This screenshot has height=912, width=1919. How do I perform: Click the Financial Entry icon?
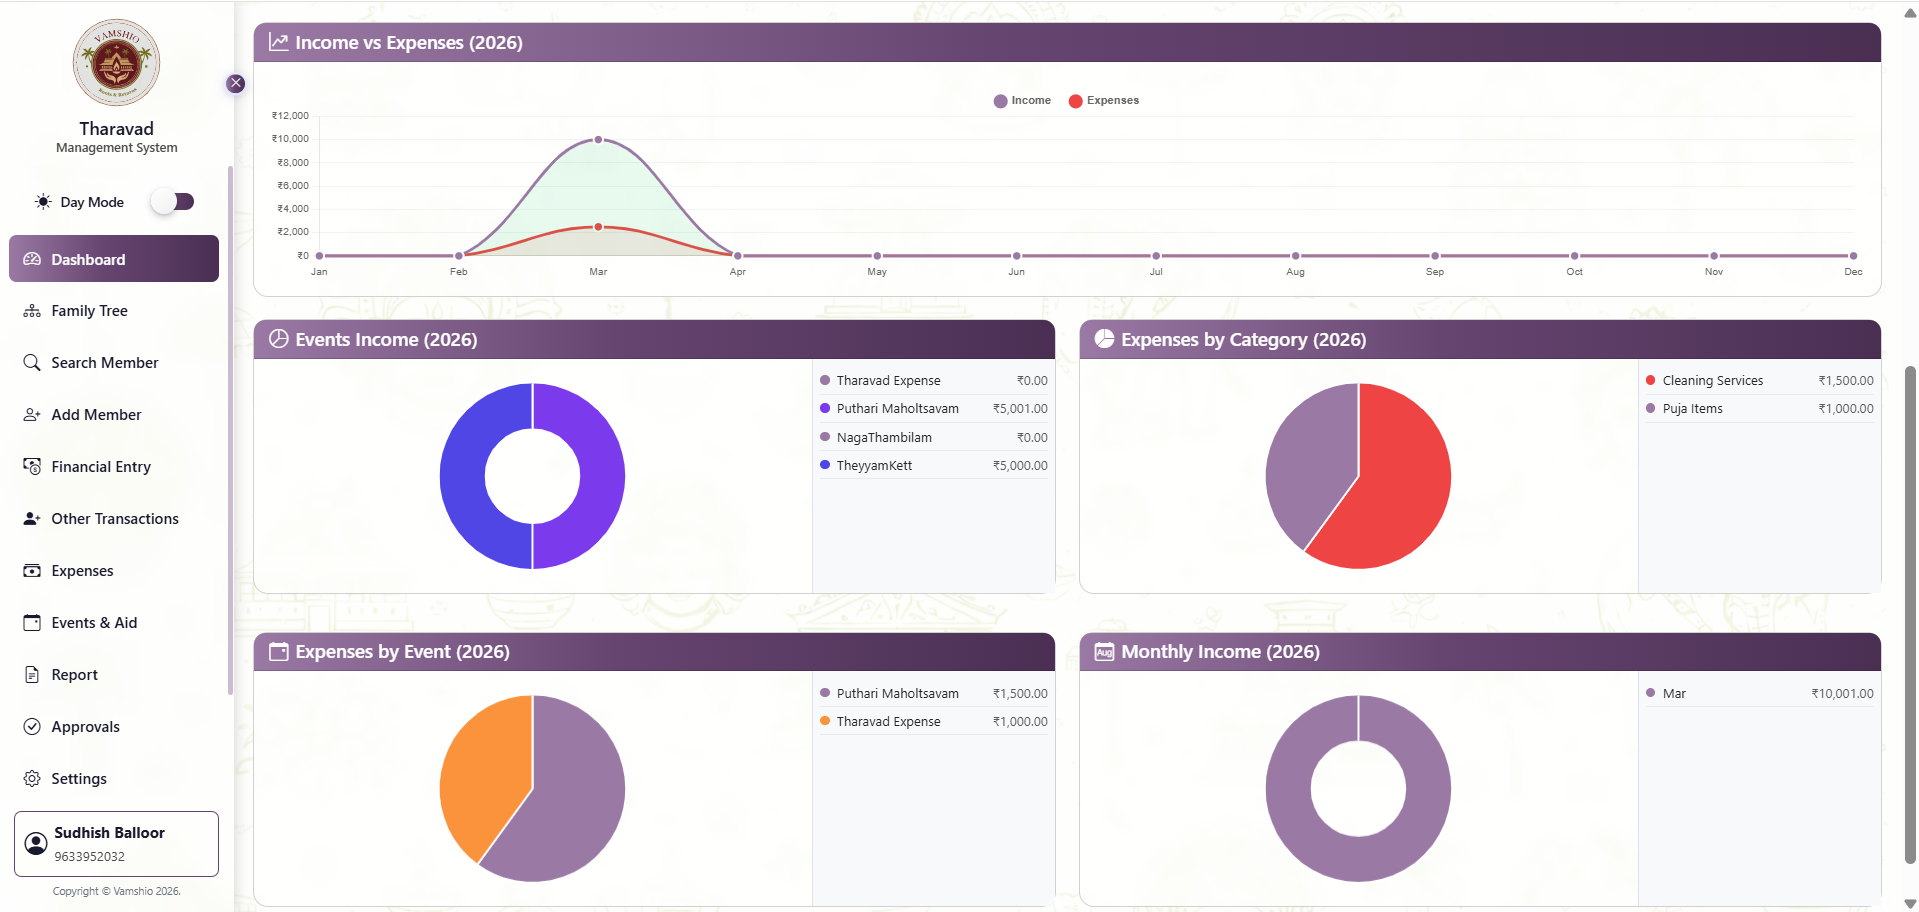(32, 467)
